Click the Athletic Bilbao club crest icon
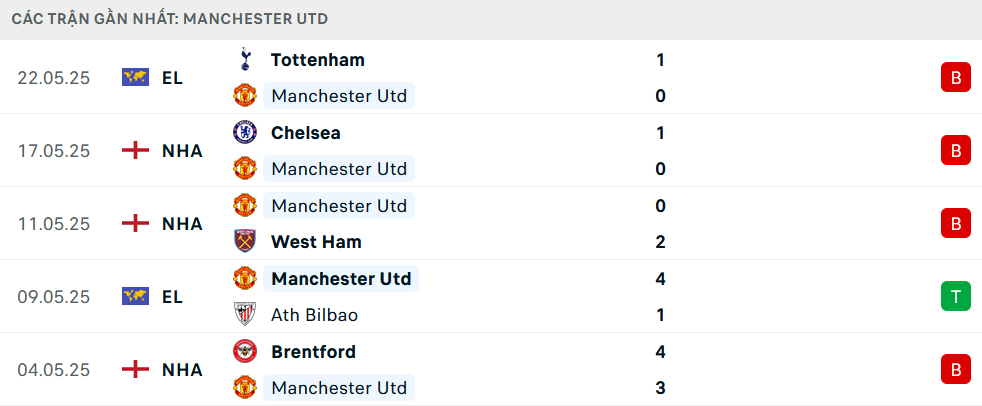 tap(245, 314)
